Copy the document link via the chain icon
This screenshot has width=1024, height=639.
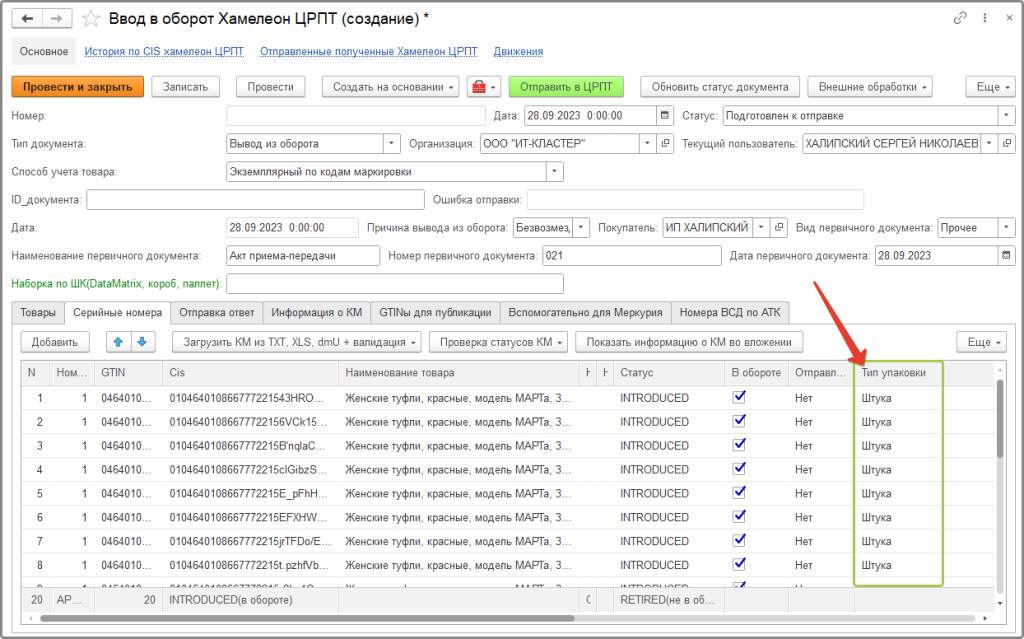[959, 18]
